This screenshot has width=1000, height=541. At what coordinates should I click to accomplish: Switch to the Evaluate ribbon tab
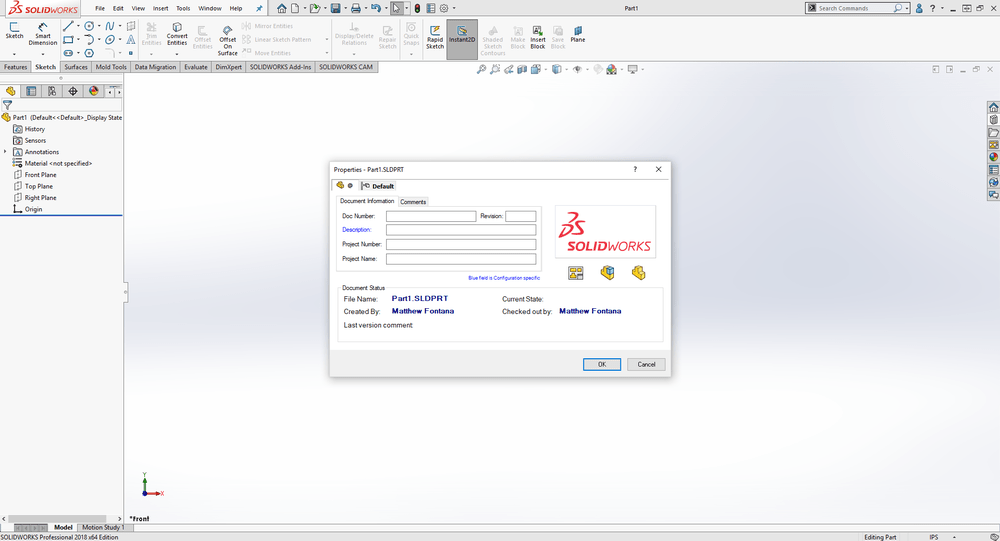pos(196,67)
